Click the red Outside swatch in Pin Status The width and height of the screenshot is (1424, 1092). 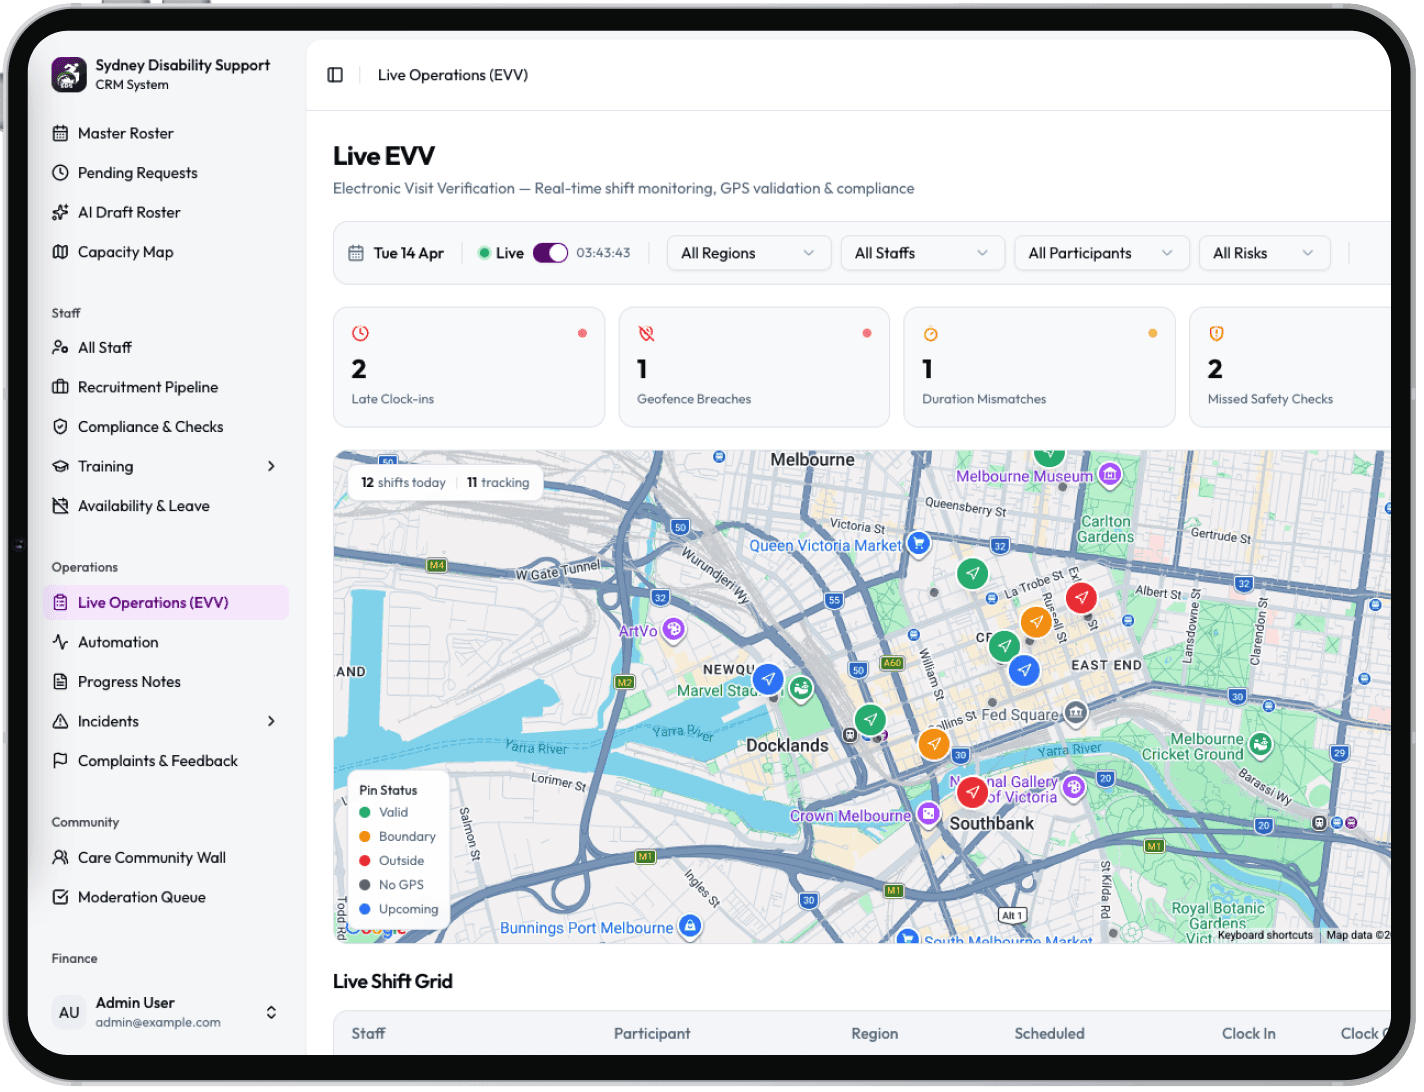(x=365, y=860)
